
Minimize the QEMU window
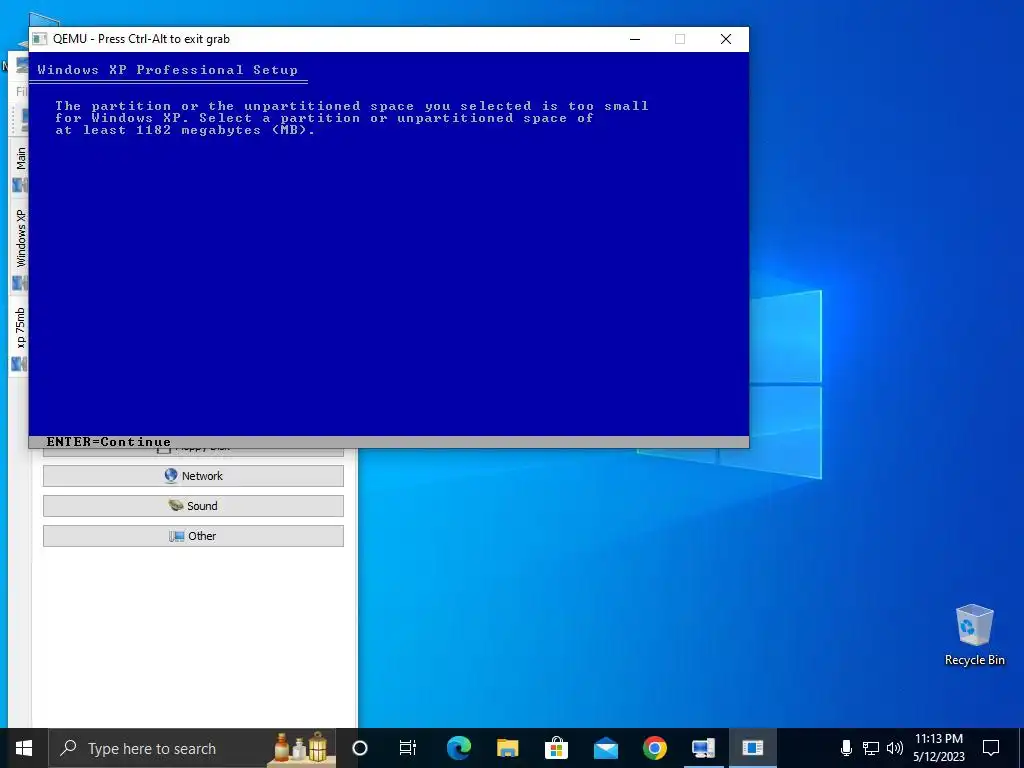(635, 39)
